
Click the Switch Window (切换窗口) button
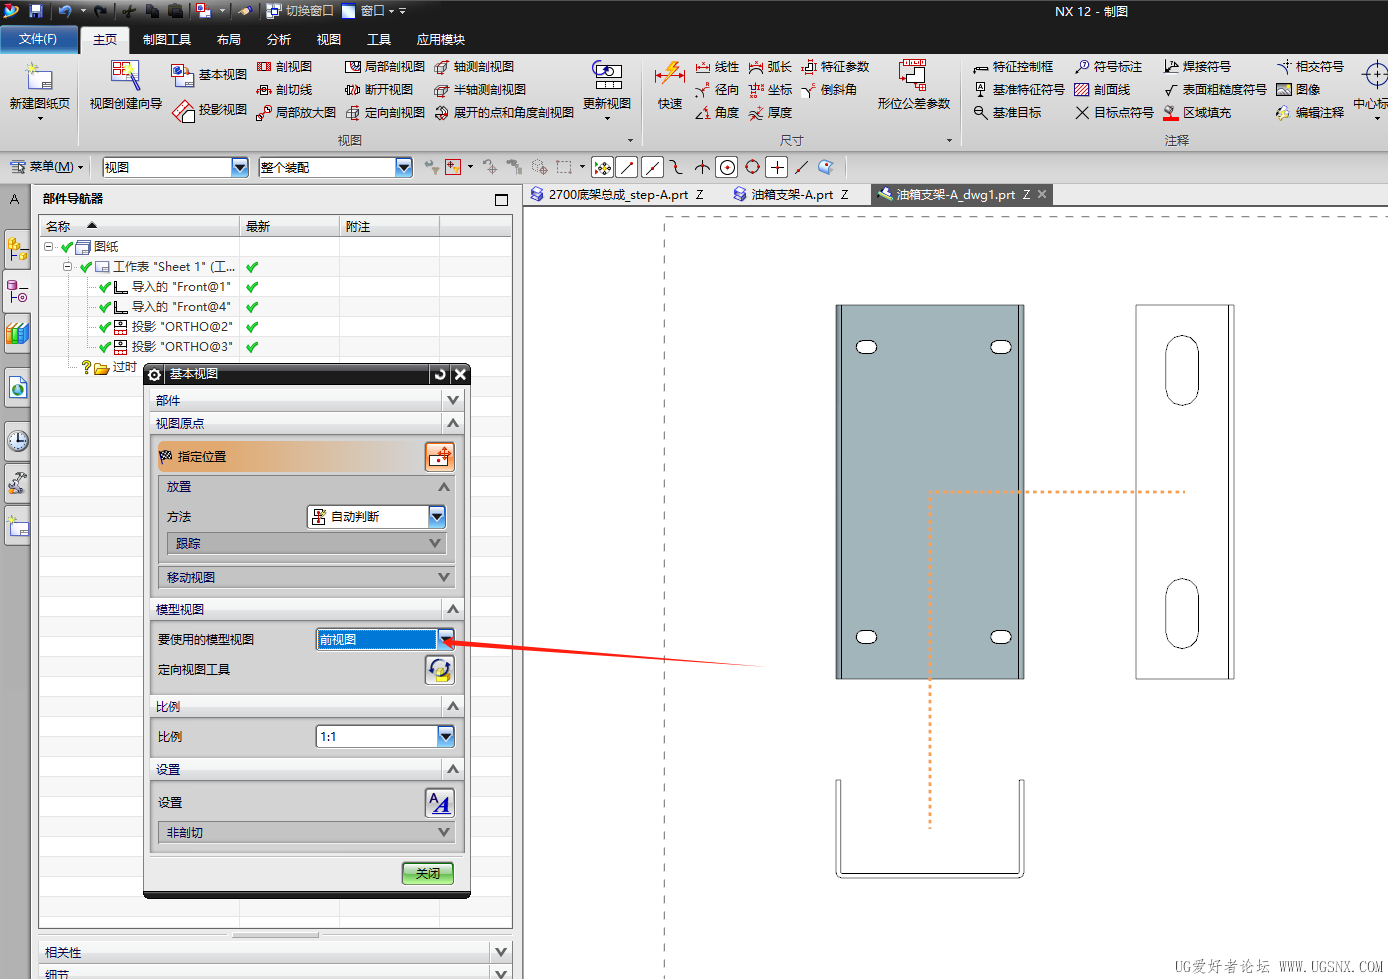click(301, 11)
